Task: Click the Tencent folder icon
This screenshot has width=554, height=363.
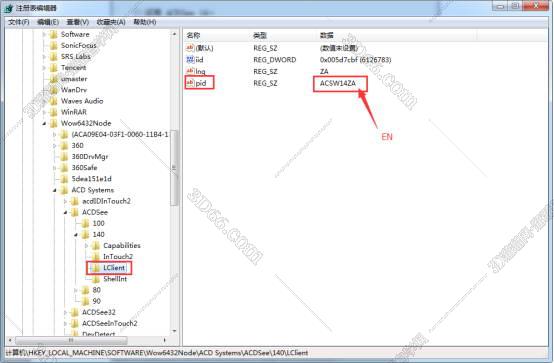Action: (x=53, y=68)
